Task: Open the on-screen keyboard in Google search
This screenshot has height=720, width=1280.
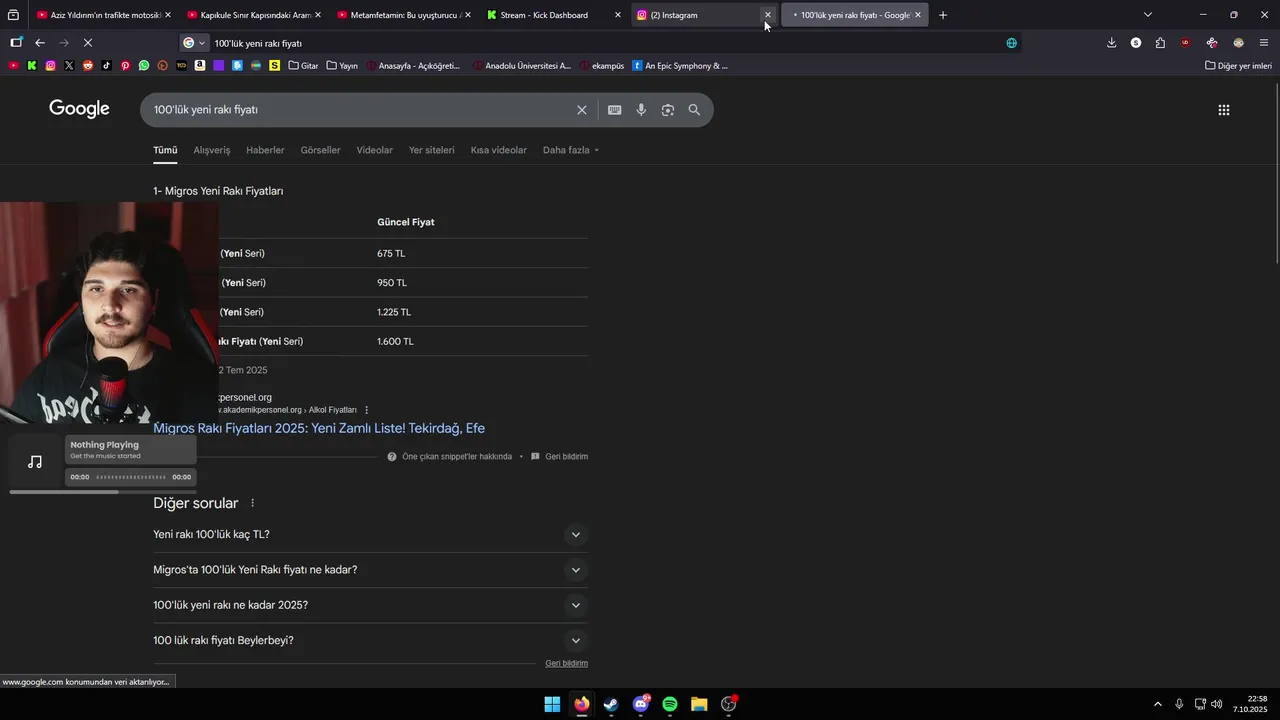Action: click(614, 110)
